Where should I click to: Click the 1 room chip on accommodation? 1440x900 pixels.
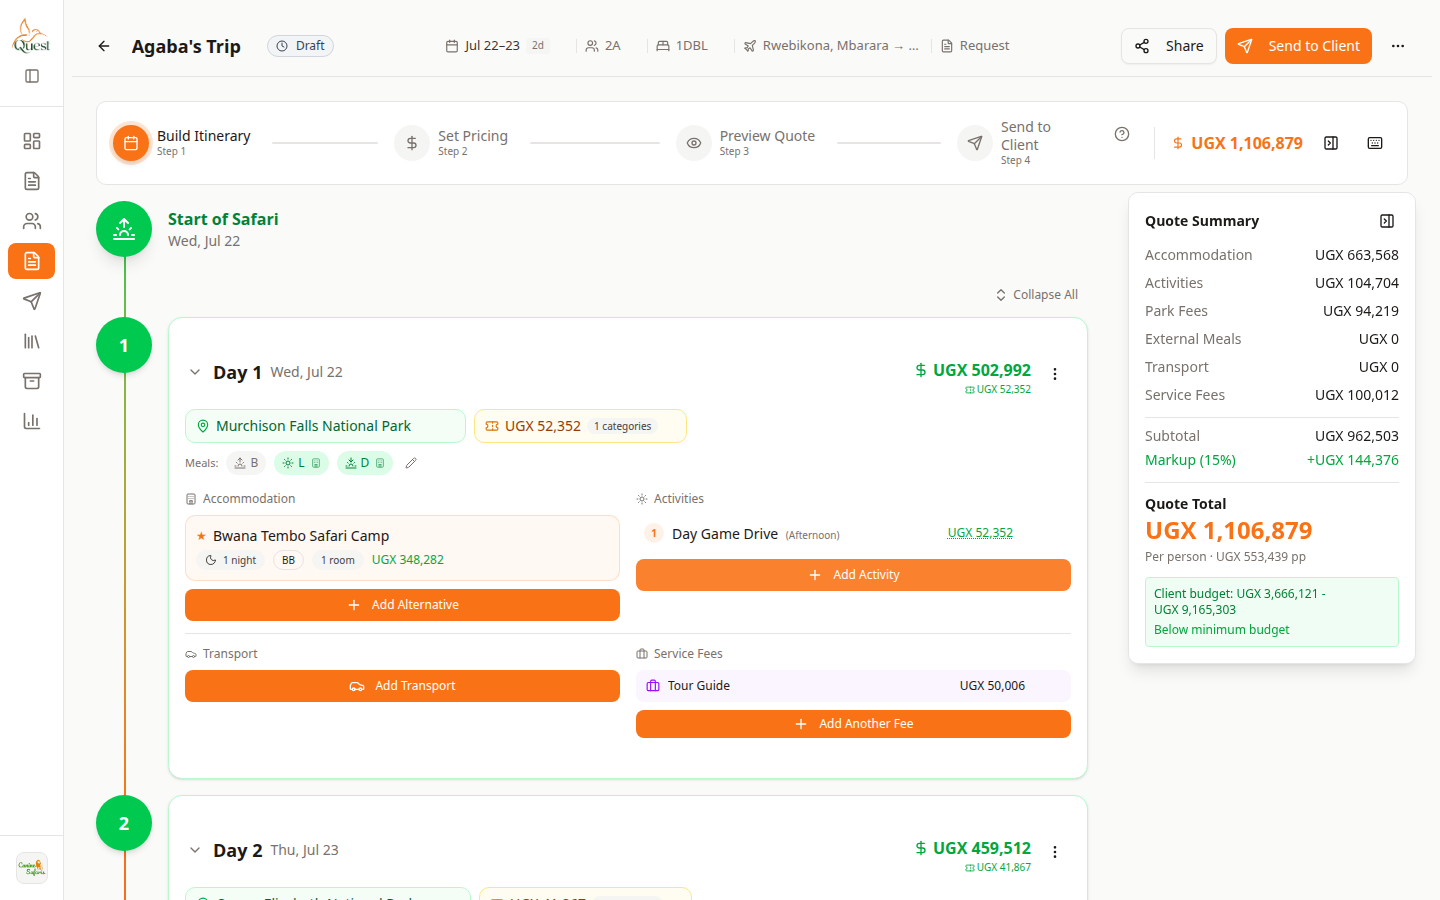338,560
